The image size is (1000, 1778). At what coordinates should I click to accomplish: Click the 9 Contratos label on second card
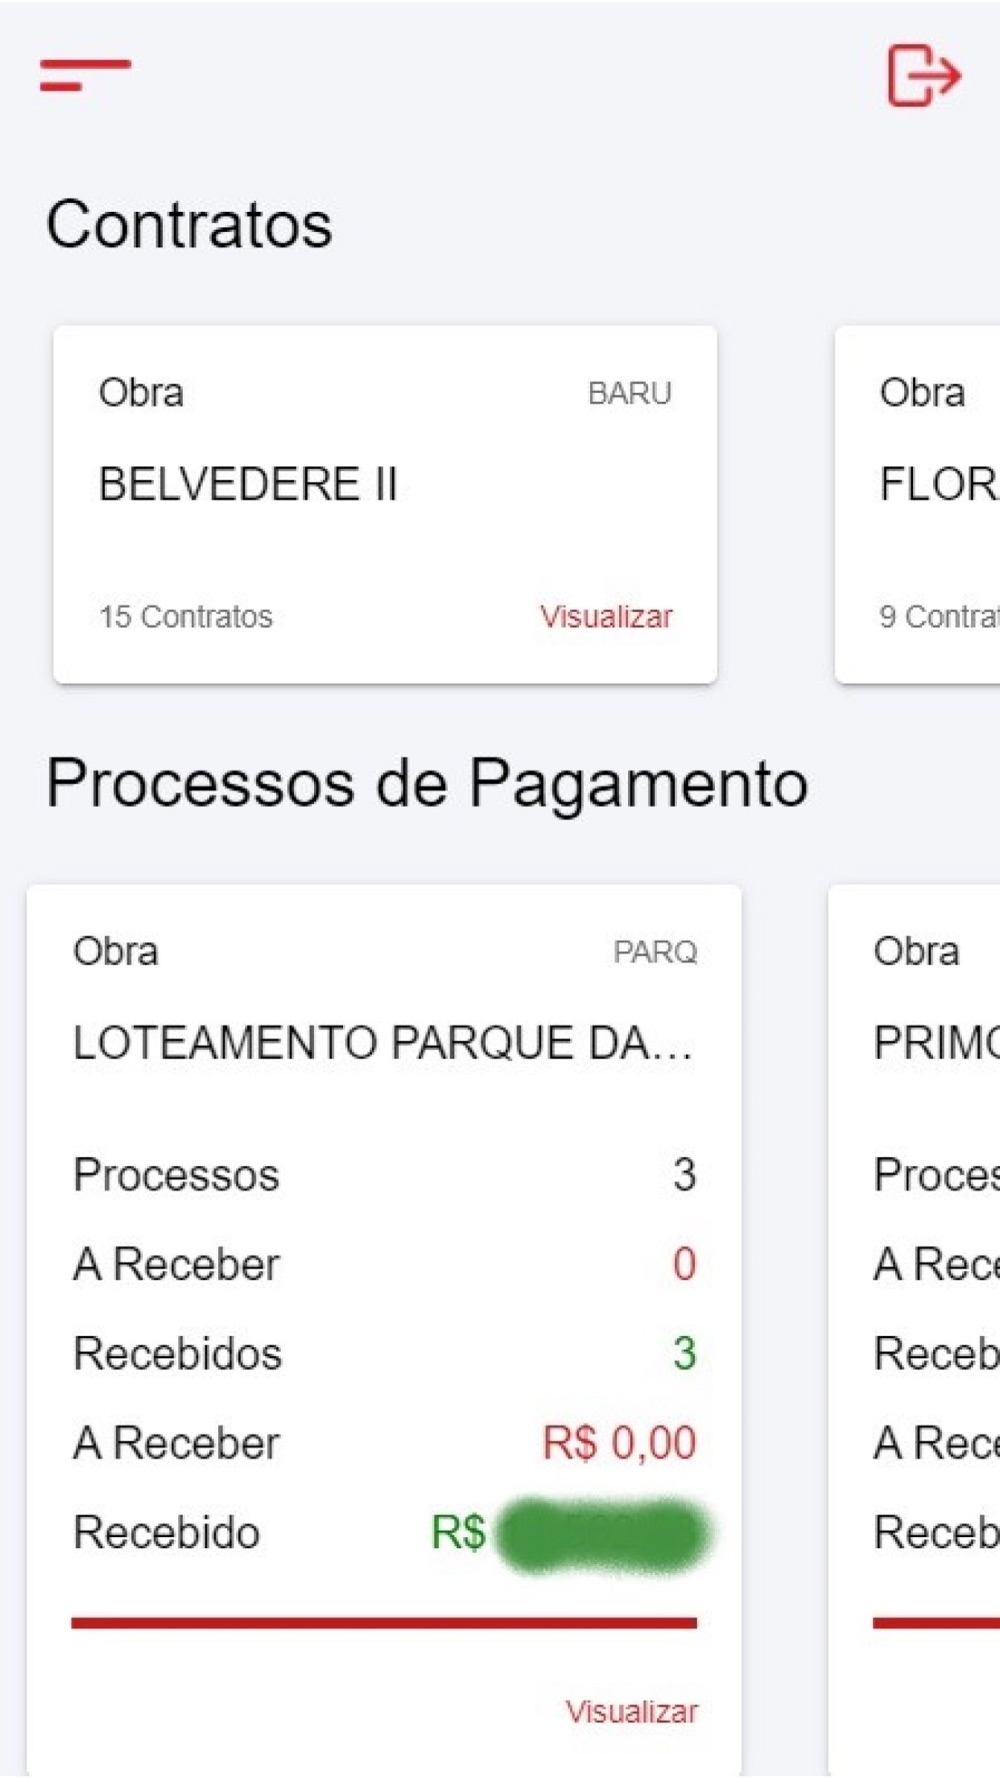938,617
